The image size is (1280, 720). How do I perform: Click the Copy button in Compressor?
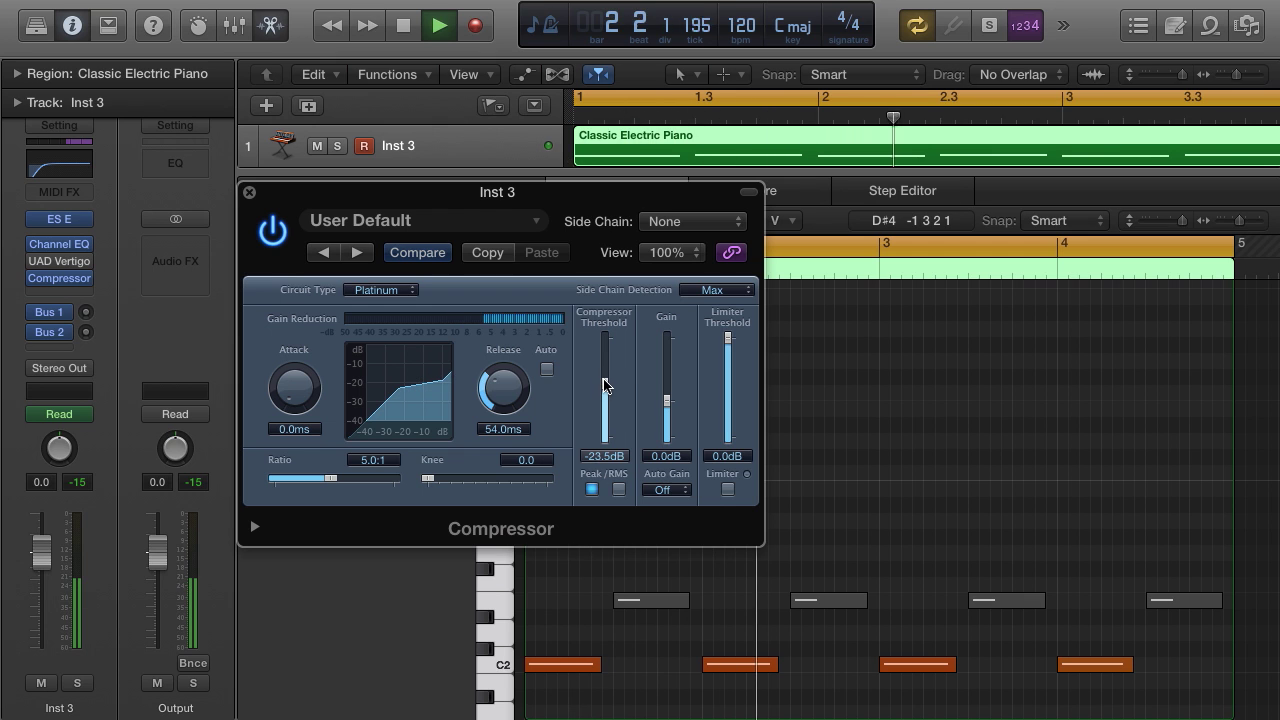(487, 252)
